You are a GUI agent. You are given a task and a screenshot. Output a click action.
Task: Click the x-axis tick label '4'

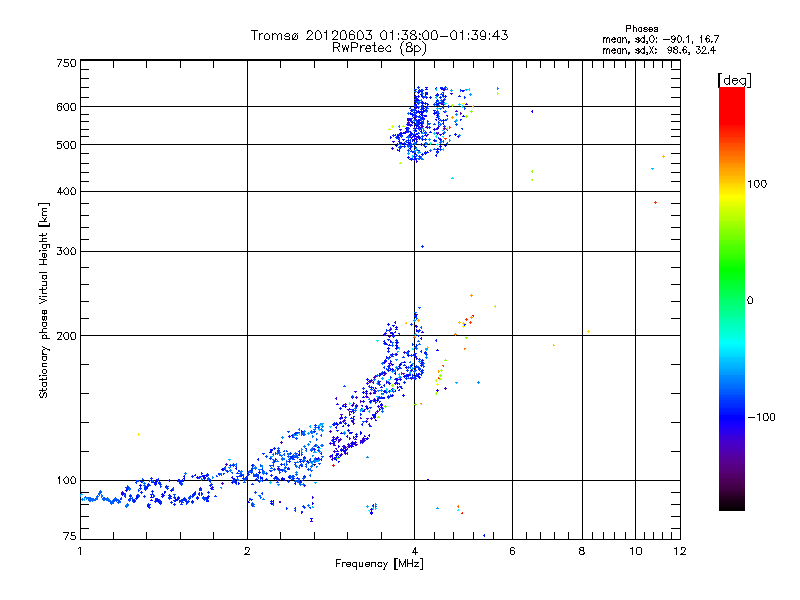coord(415,551)
